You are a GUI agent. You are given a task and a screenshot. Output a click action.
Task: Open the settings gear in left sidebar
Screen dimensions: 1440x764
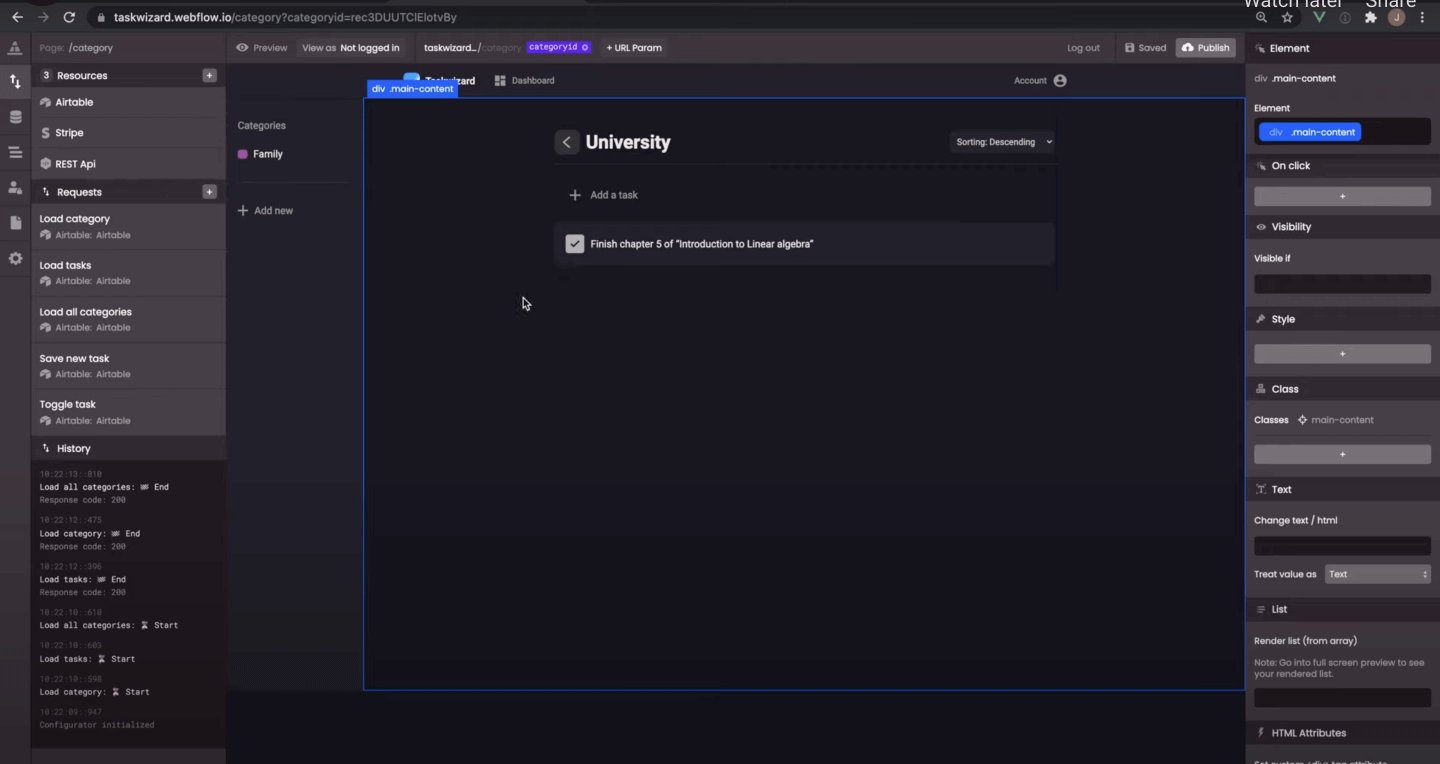tap(14, 257)
